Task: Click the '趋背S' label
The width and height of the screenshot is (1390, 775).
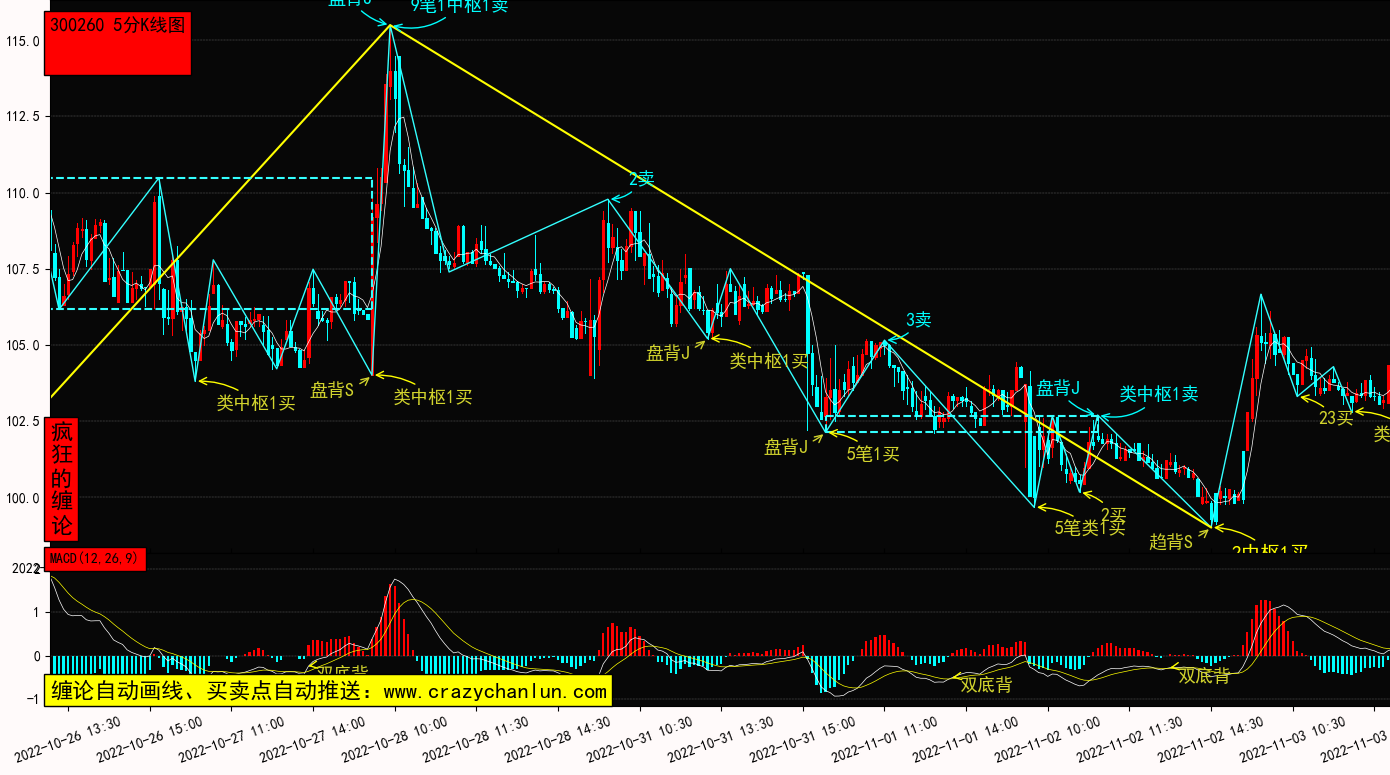Action: [x=1171, y=542]
